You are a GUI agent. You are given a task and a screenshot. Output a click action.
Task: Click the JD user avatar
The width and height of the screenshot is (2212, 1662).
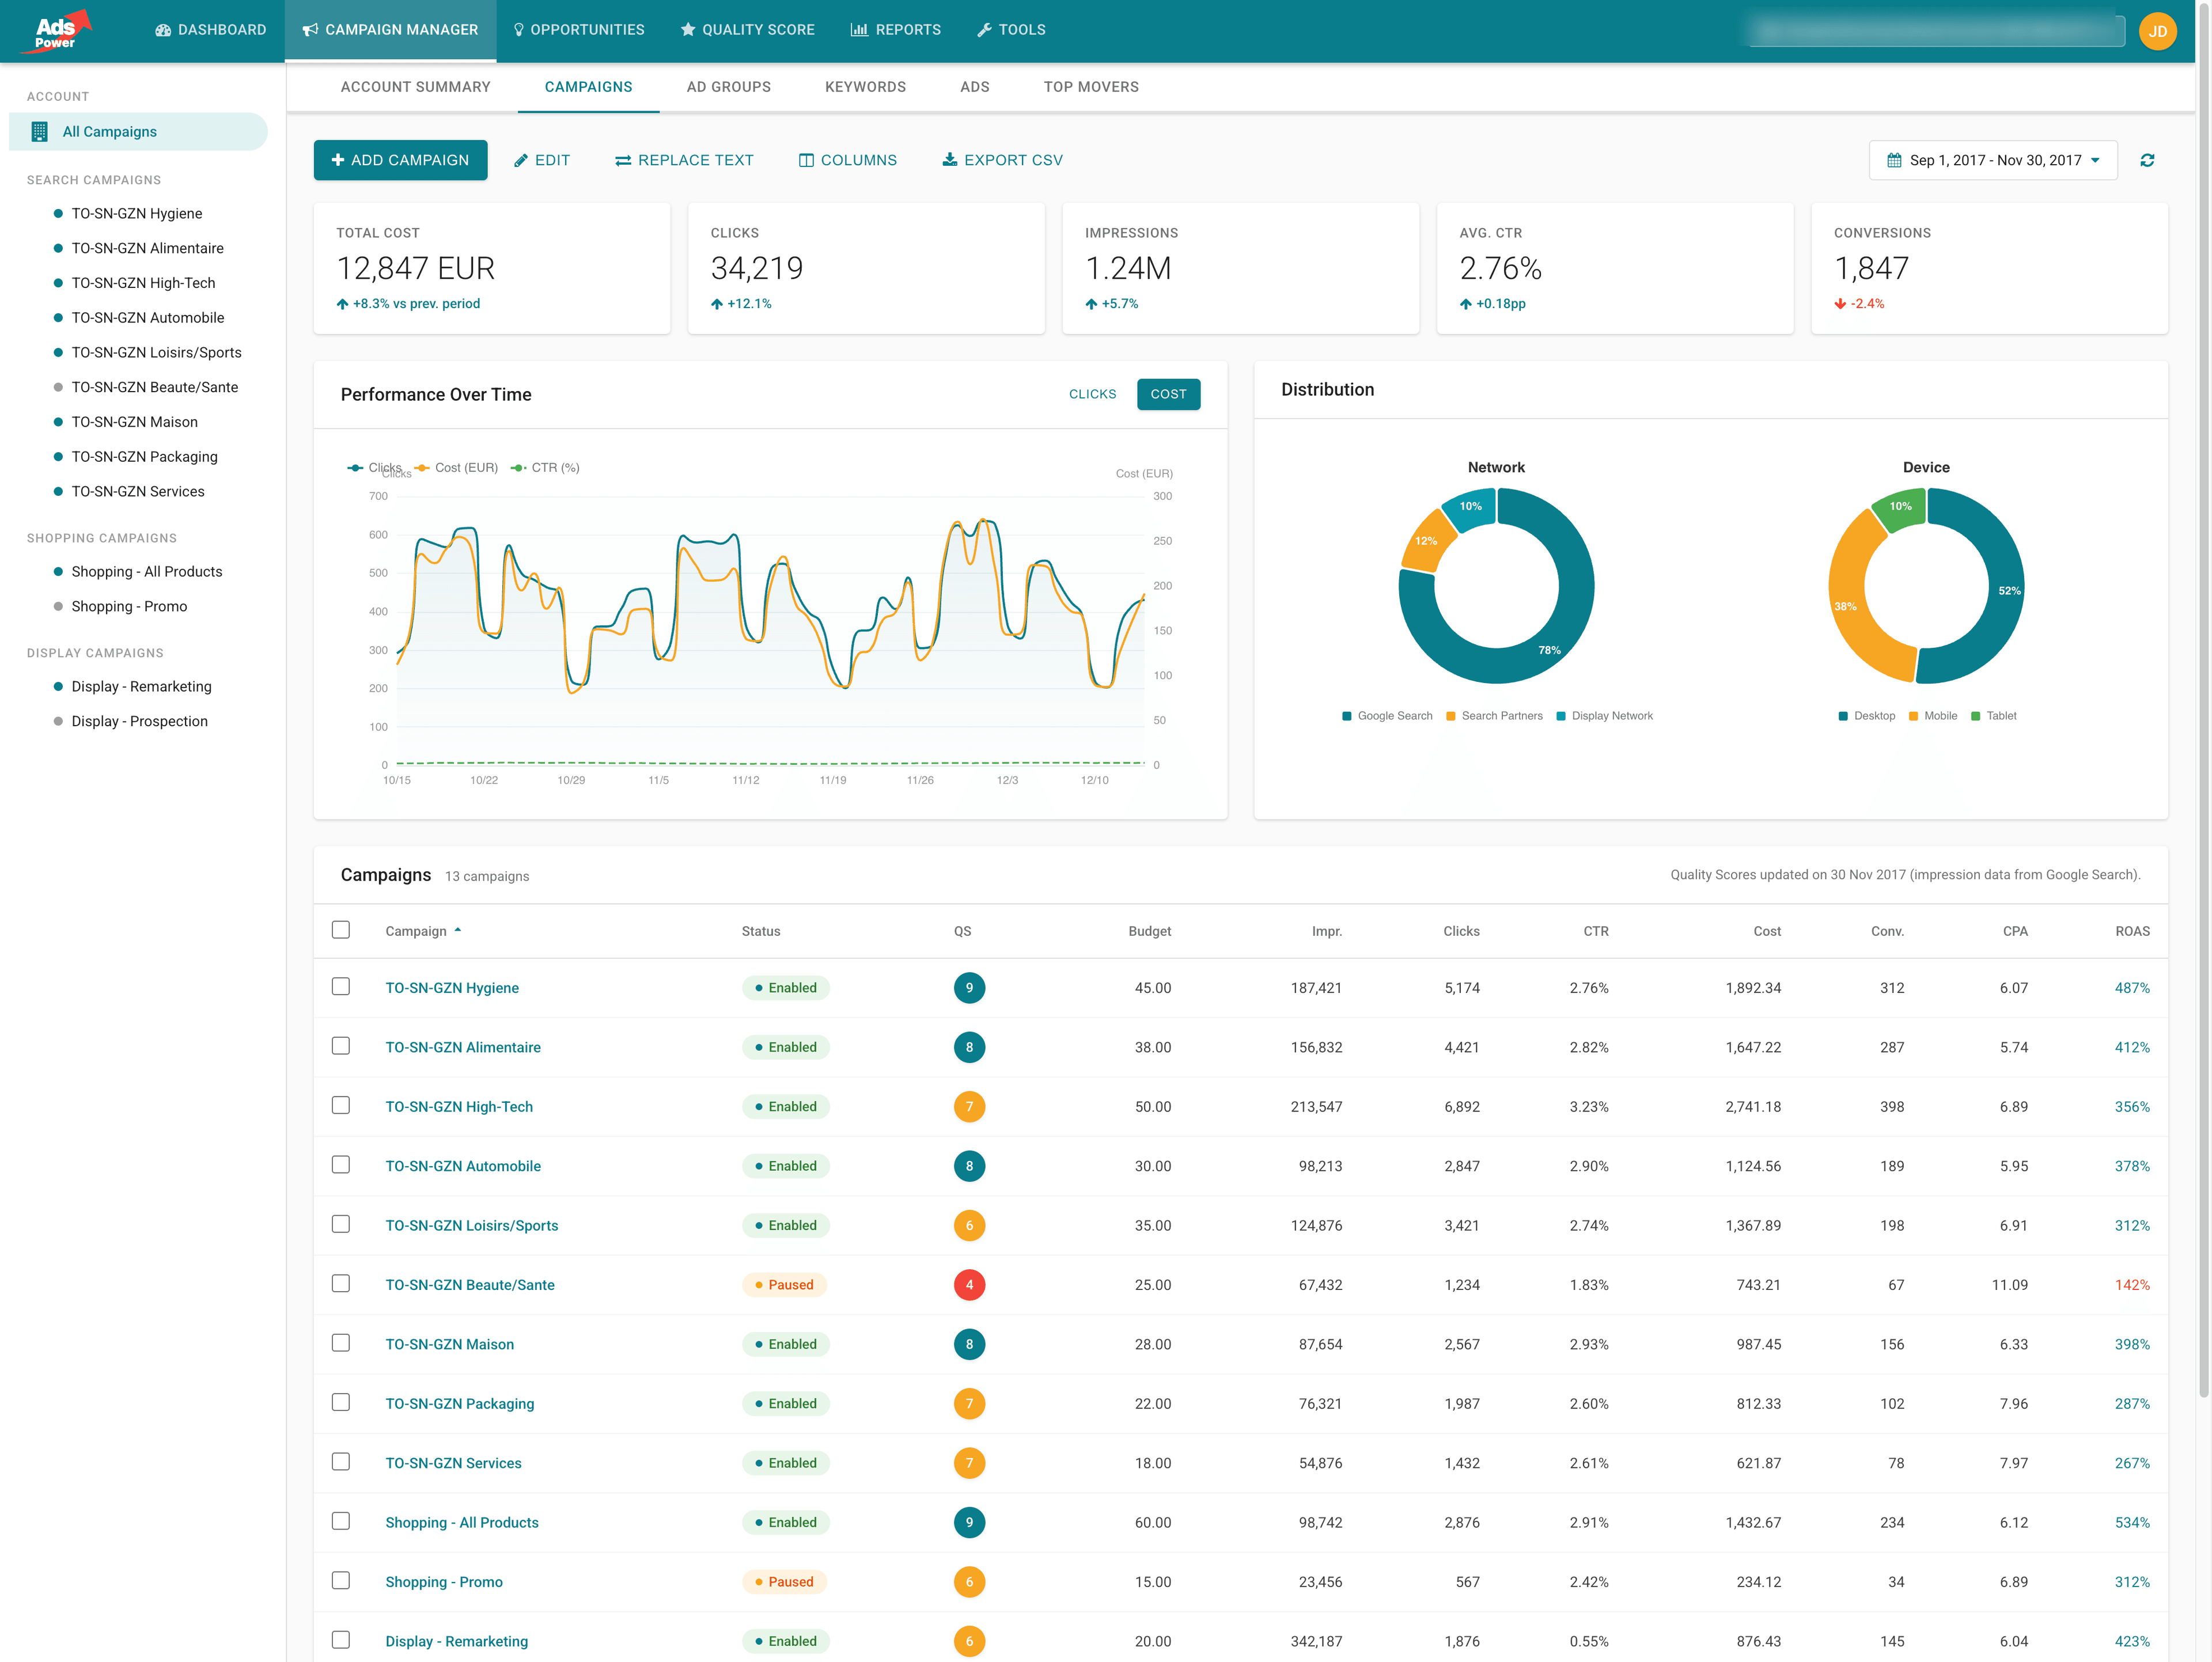[x=2157, y=31]
